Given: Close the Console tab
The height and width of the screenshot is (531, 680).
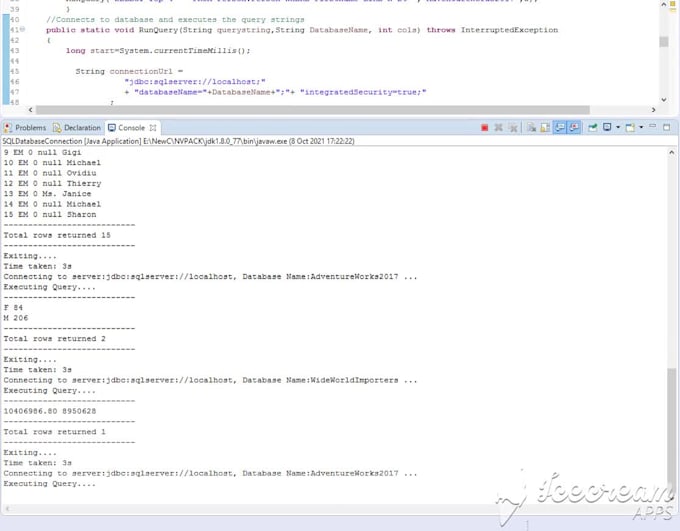Looking at the screenshot, I should point(153,128).
